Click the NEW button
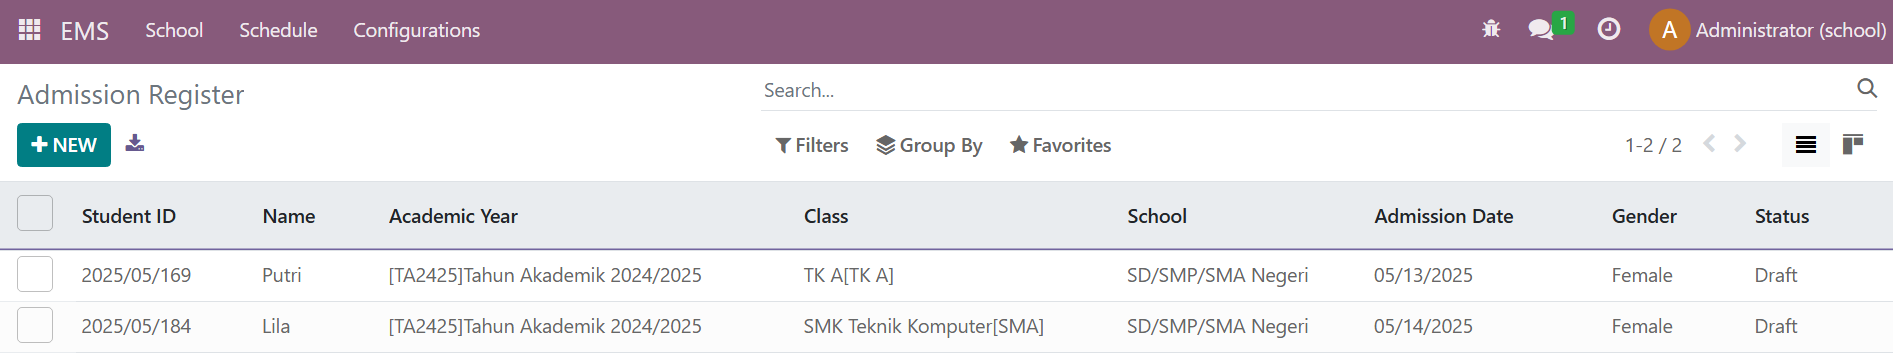This screenshot has width=1893, height=360. tap(64, 145)
